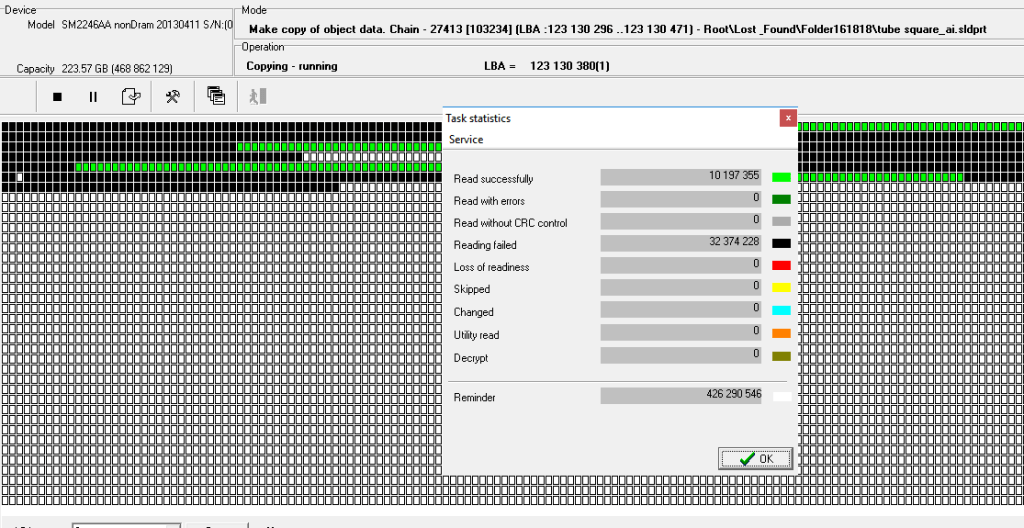Screen dimensions: 1024x528
Task: Click the red Loss of readiness swatch
Action: tap(781, 266)
